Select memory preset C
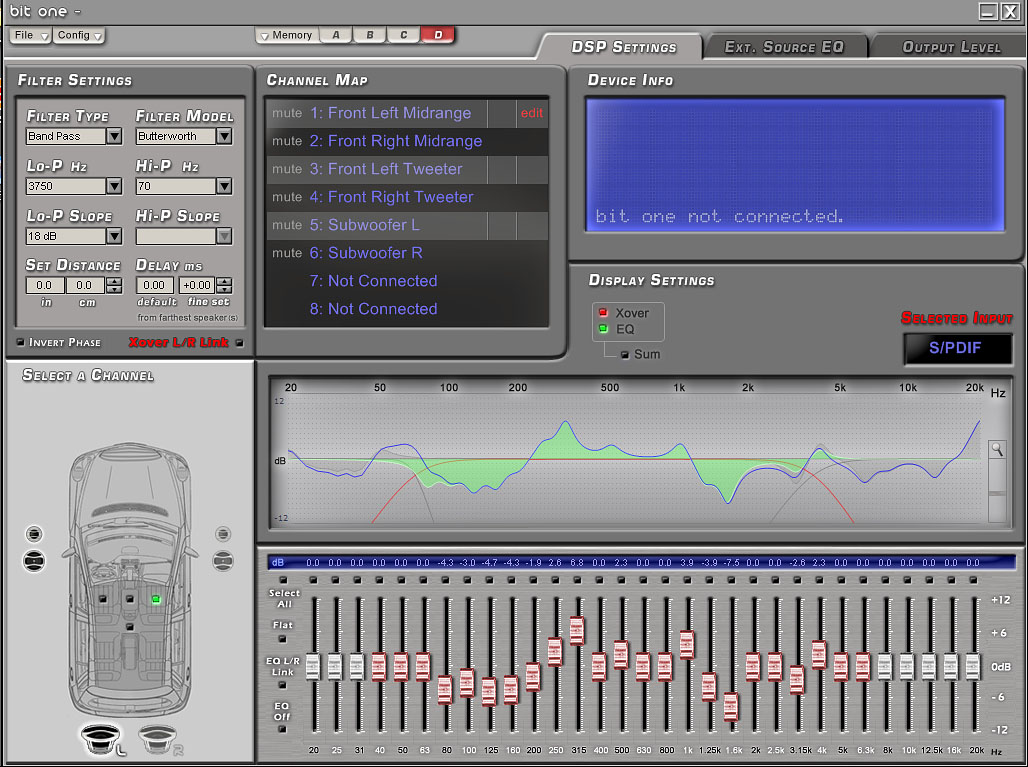1028x767 pixels. 404,35
